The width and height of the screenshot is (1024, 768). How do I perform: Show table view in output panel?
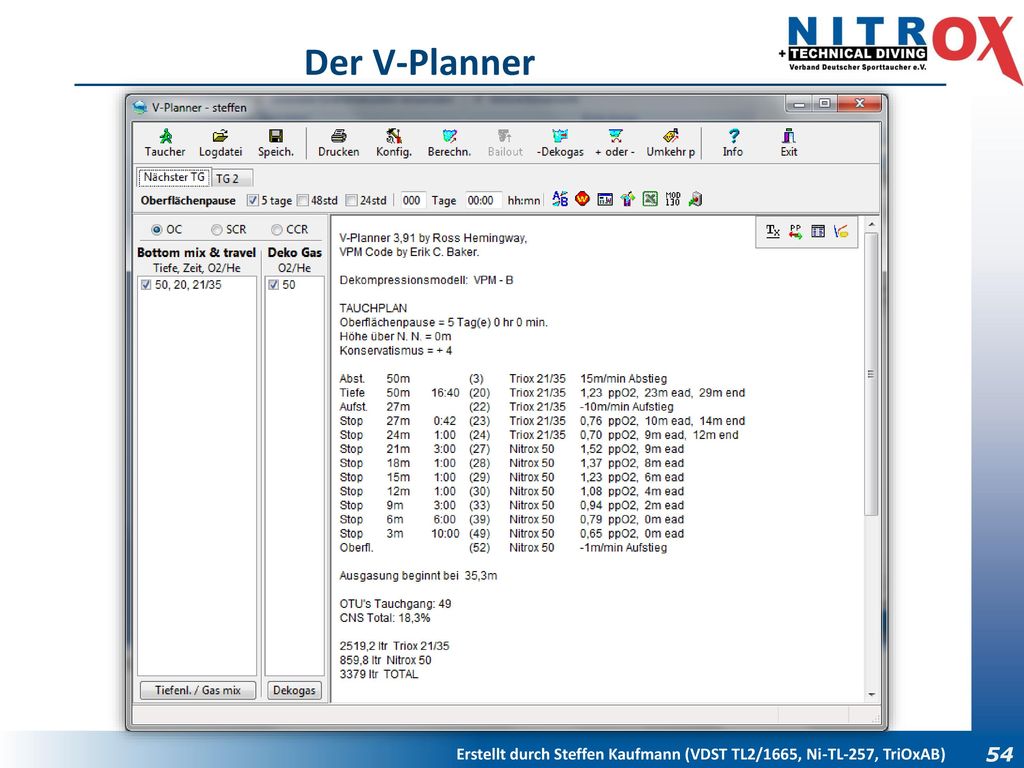[x=818, y=231]
